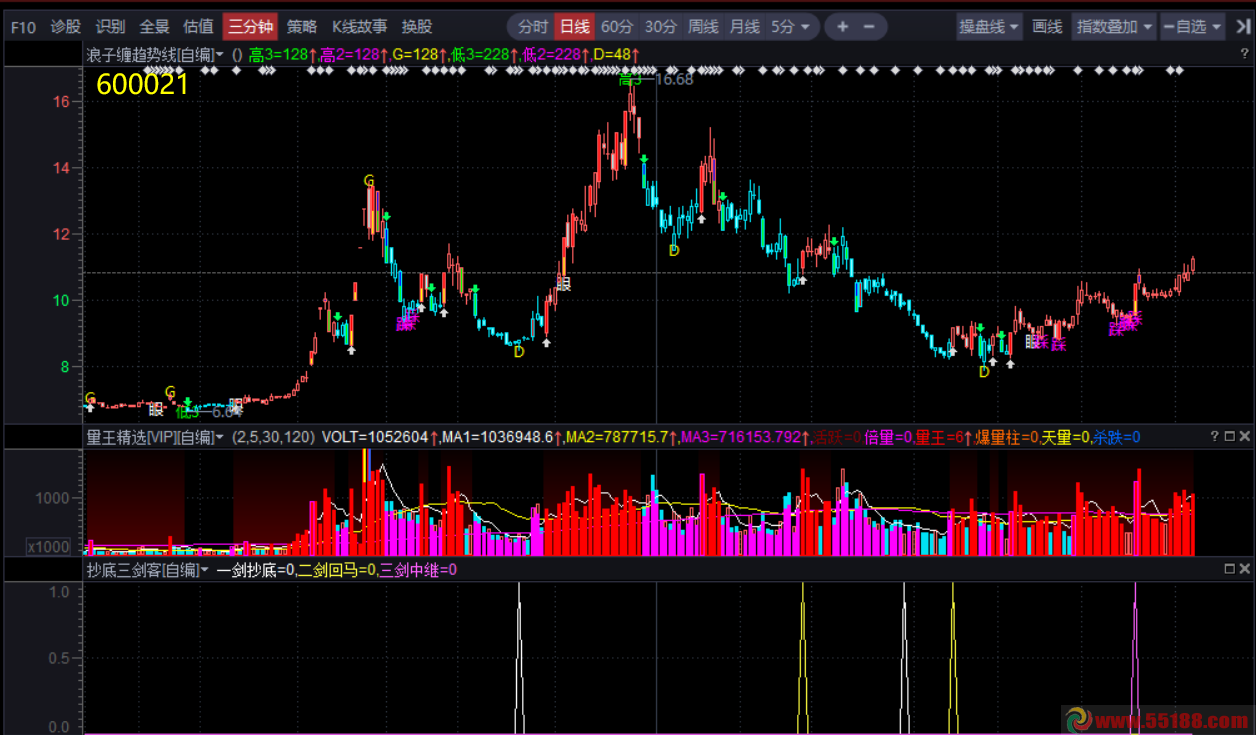Click 换股 to change stock
1256x735 pixels.
point(417,27)
